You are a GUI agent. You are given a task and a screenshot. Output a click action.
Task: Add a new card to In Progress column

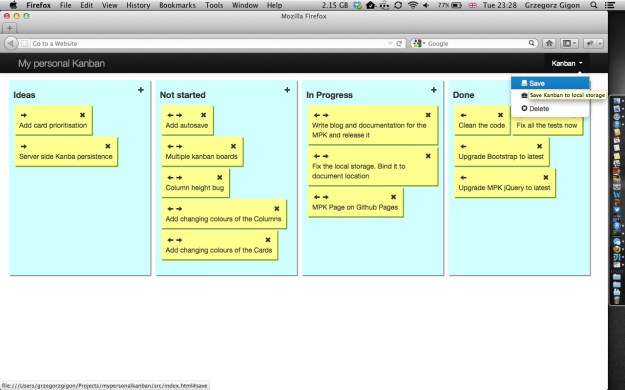[434, 90]
